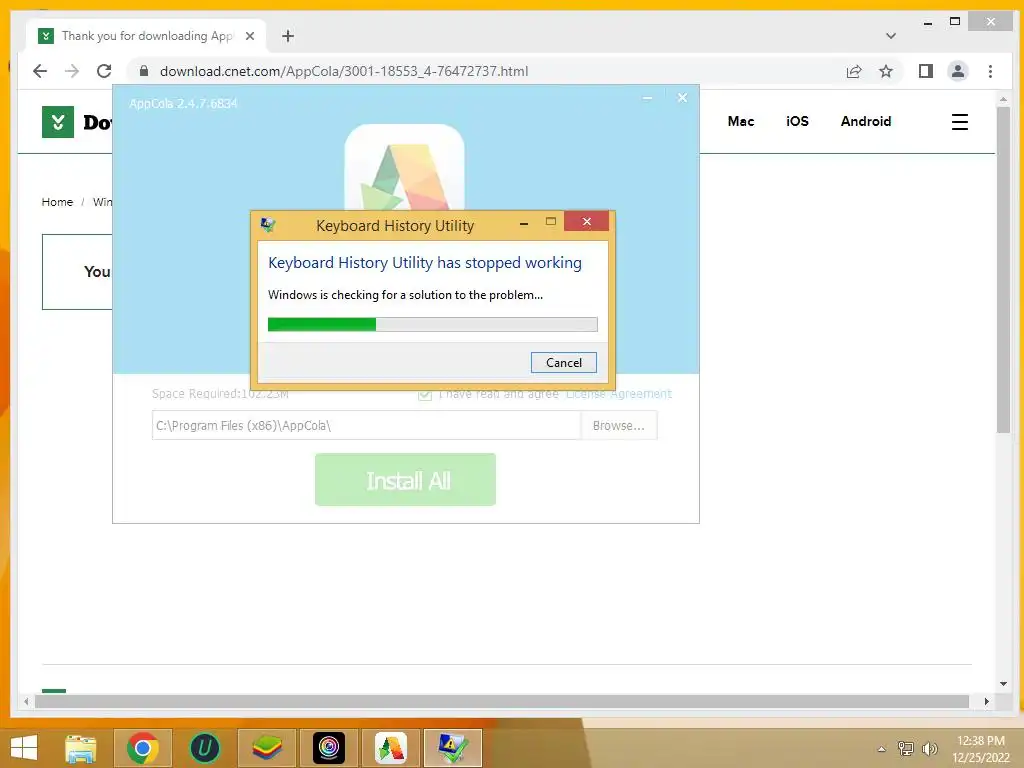Open the tab search chevron
The height and width of the screenshot is (768, 1024).
click(891, 36)
